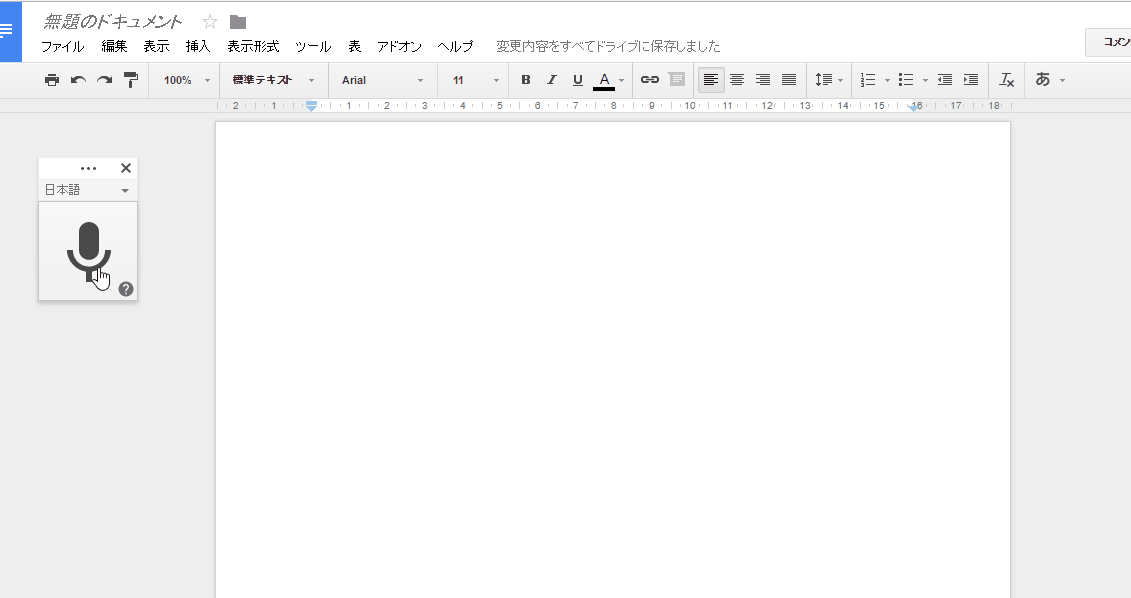The height and width of the screenshot is (598, 1131).
Task: Open the 挿入 menu
Action: coord(200,45)
